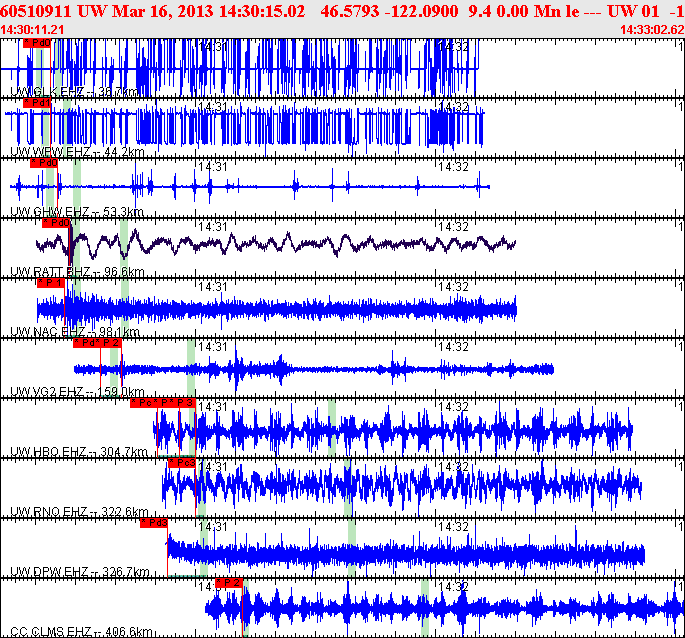Click station label UW RNO EHZ 322.6km
The image size is (685, 638).
coord(79,511)
